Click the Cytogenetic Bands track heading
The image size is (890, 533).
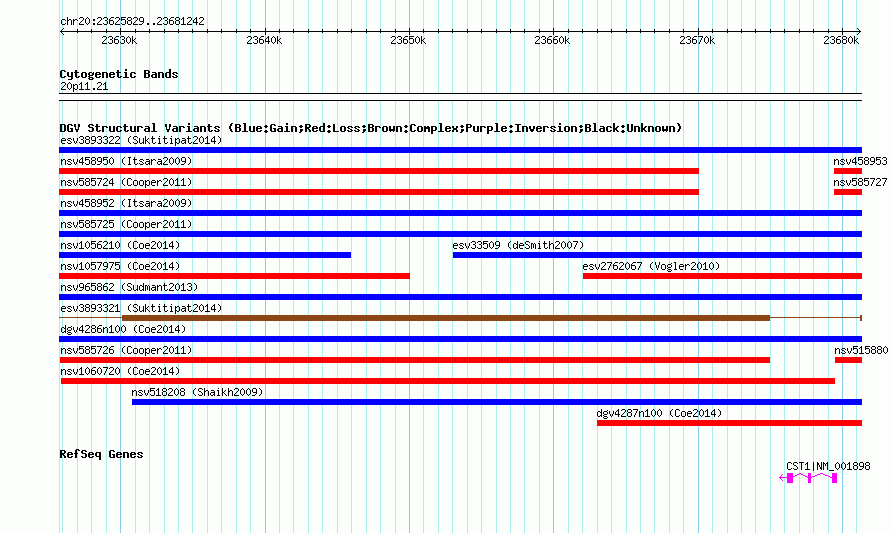119,74
